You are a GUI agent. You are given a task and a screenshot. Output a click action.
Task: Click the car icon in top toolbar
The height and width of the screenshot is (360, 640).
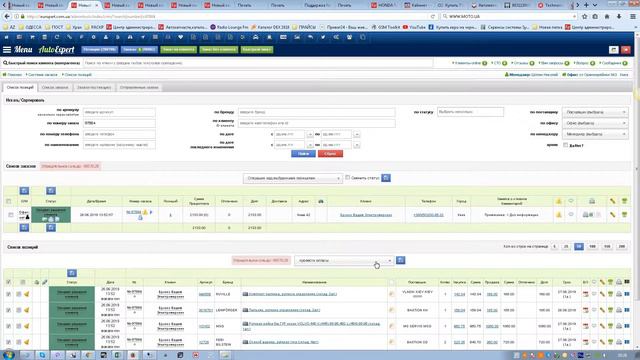point(256,37)
